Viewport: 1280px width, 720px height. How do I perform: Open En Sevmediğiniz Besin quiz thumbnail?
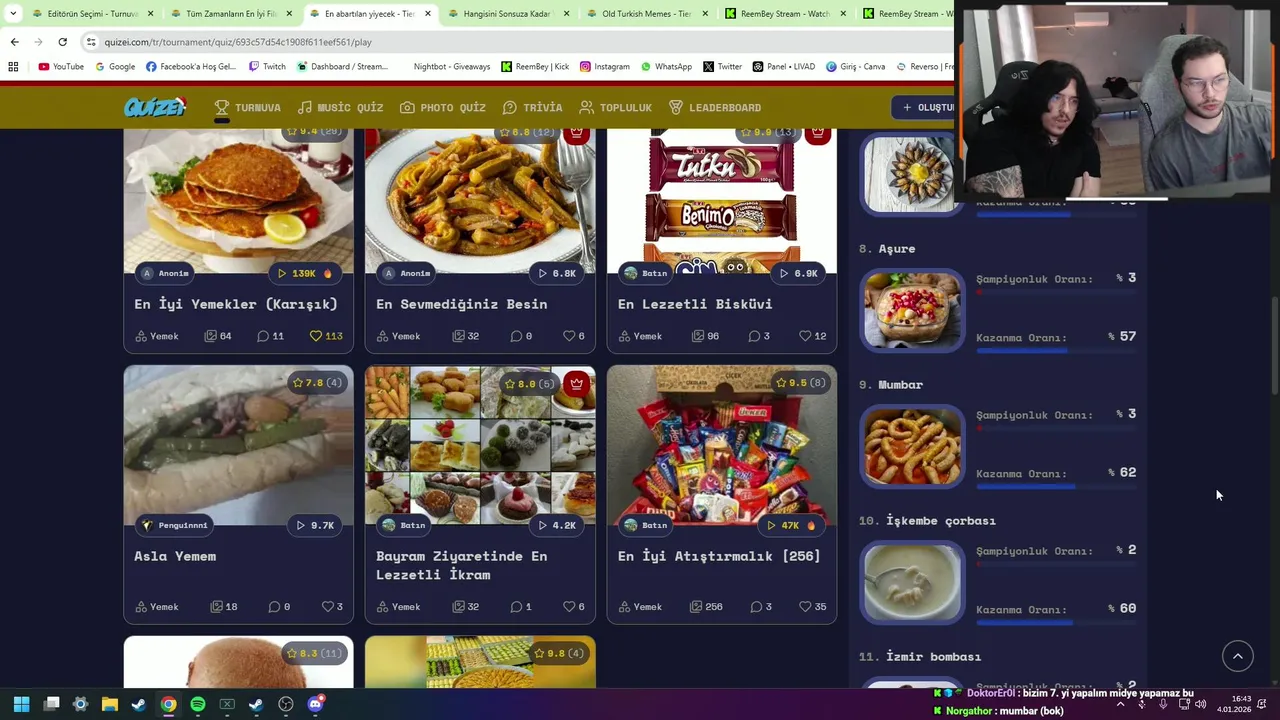[480, 201]
